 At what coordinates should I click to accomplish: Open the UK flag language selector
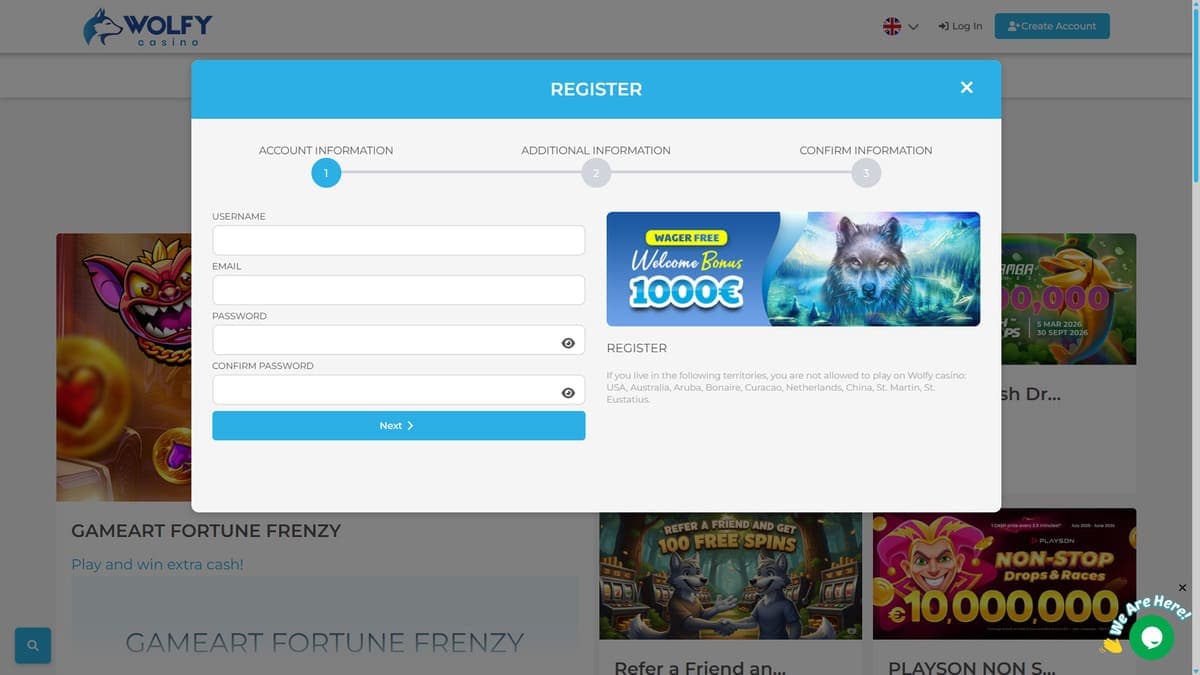pyautogui.click(x=901, y=26)
